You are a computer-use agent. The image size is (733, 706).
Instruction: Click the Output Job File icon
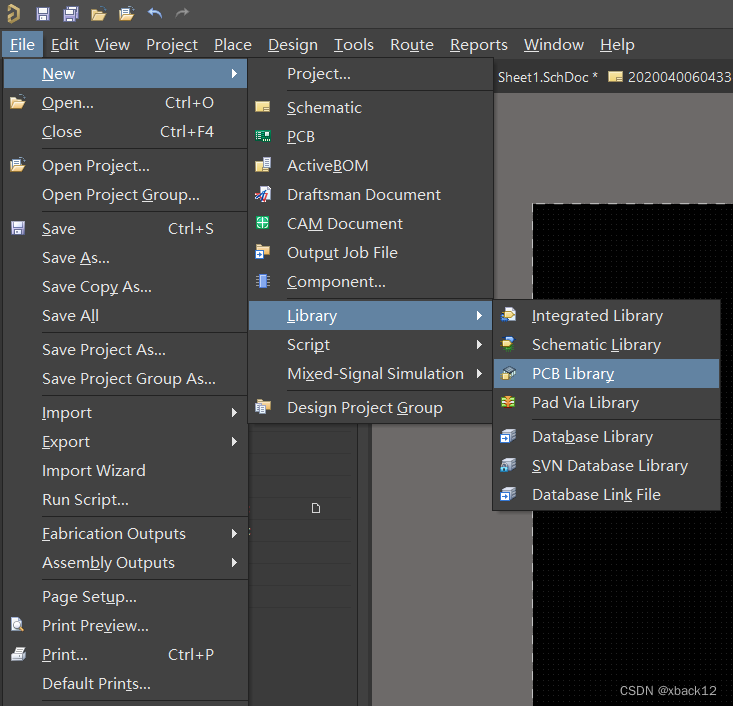[263, 252]
